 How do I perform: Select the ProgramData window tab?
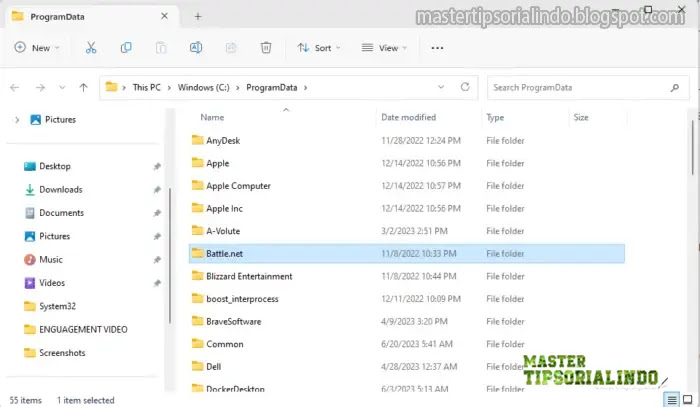(x=92, y=17)
